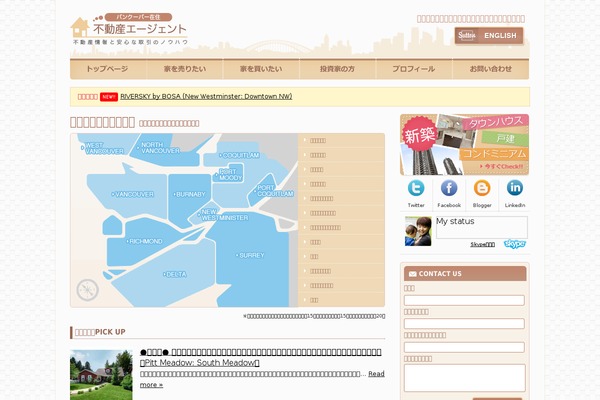Focus the CONTACT US message textarea
This screenshot has width=600, height=400.
(465, 378)
